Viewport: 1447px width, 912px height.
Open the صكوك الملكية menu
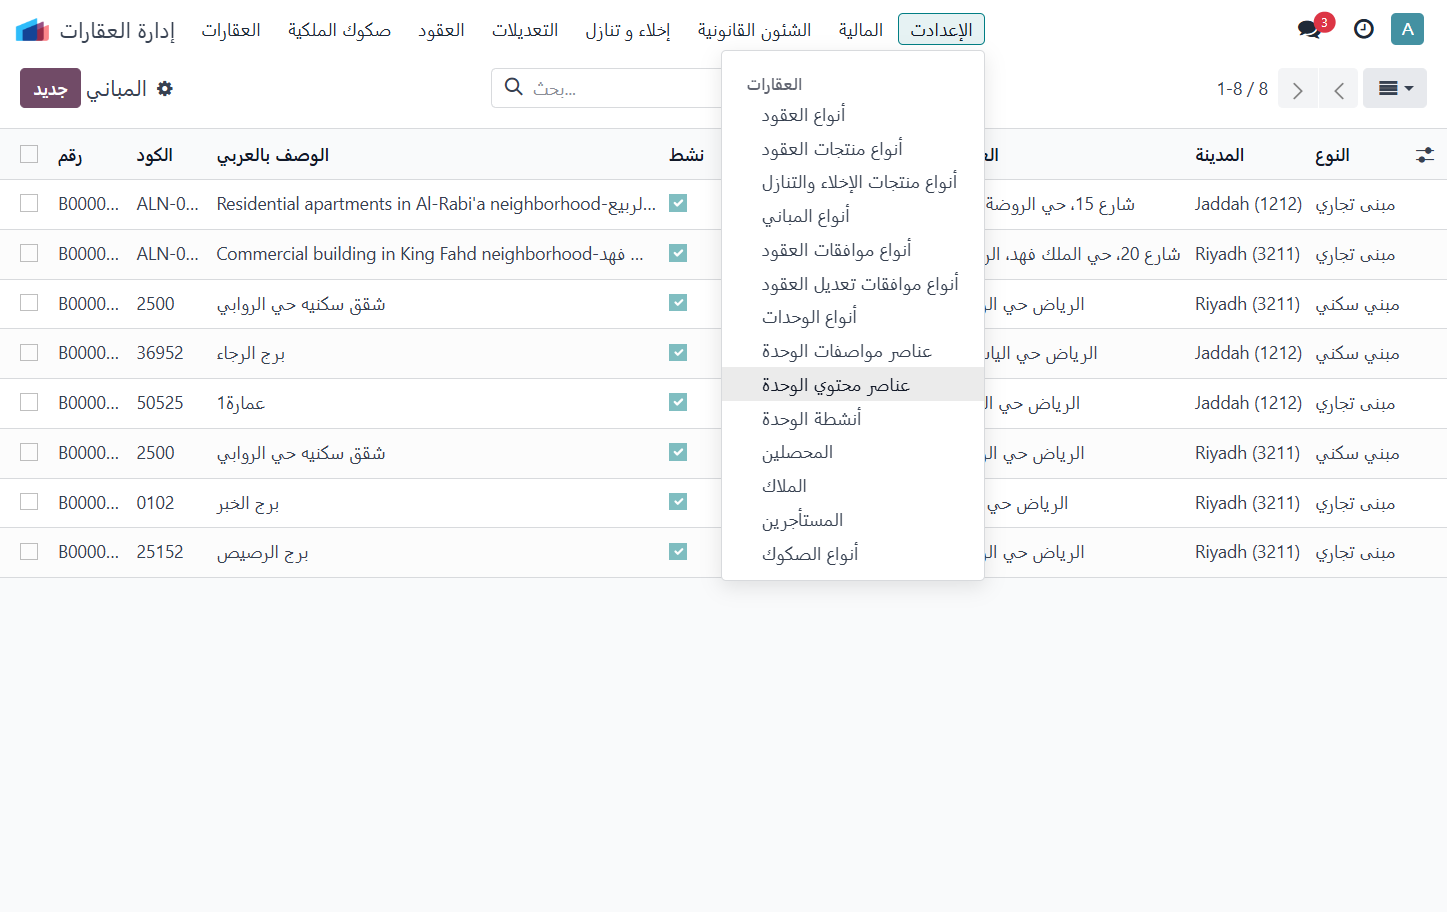point(339,30)
